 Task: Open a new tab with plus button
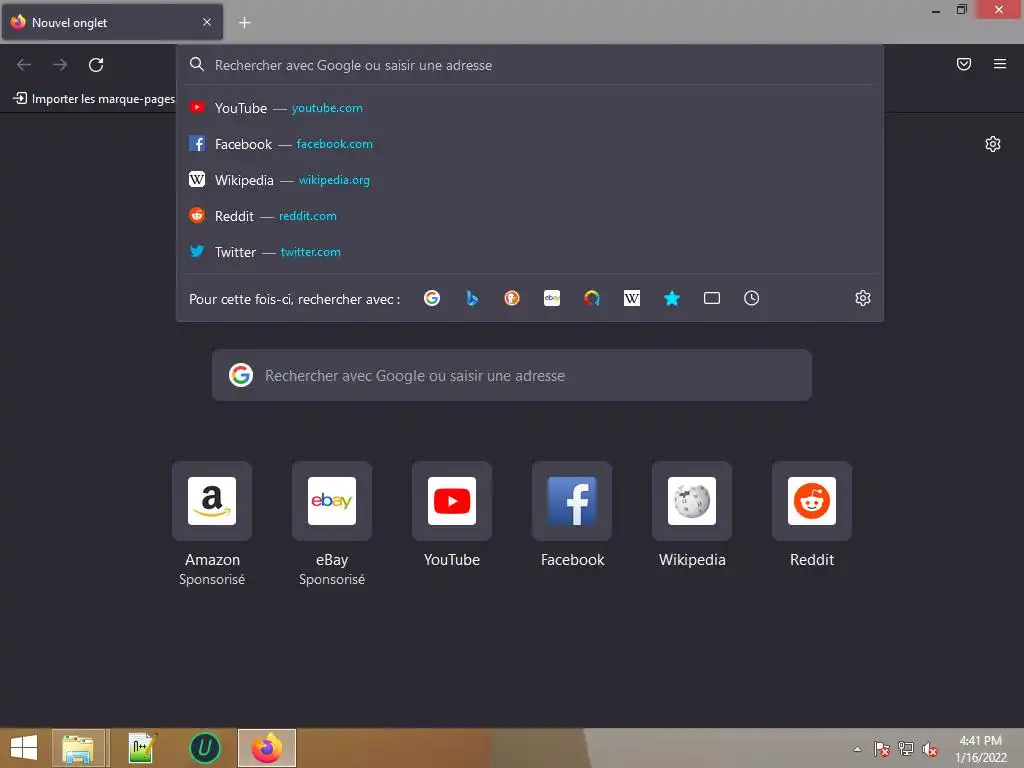tap(244, 23)
